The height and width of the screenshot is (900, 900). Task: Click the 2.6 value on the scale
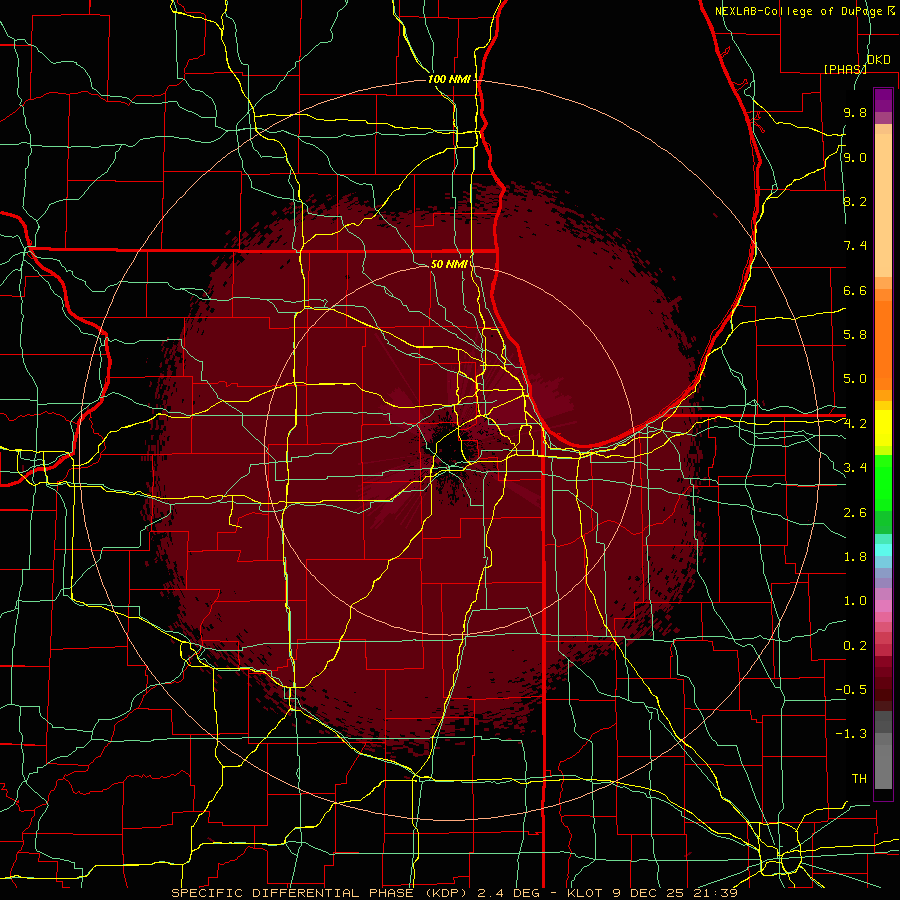point(855,512)
